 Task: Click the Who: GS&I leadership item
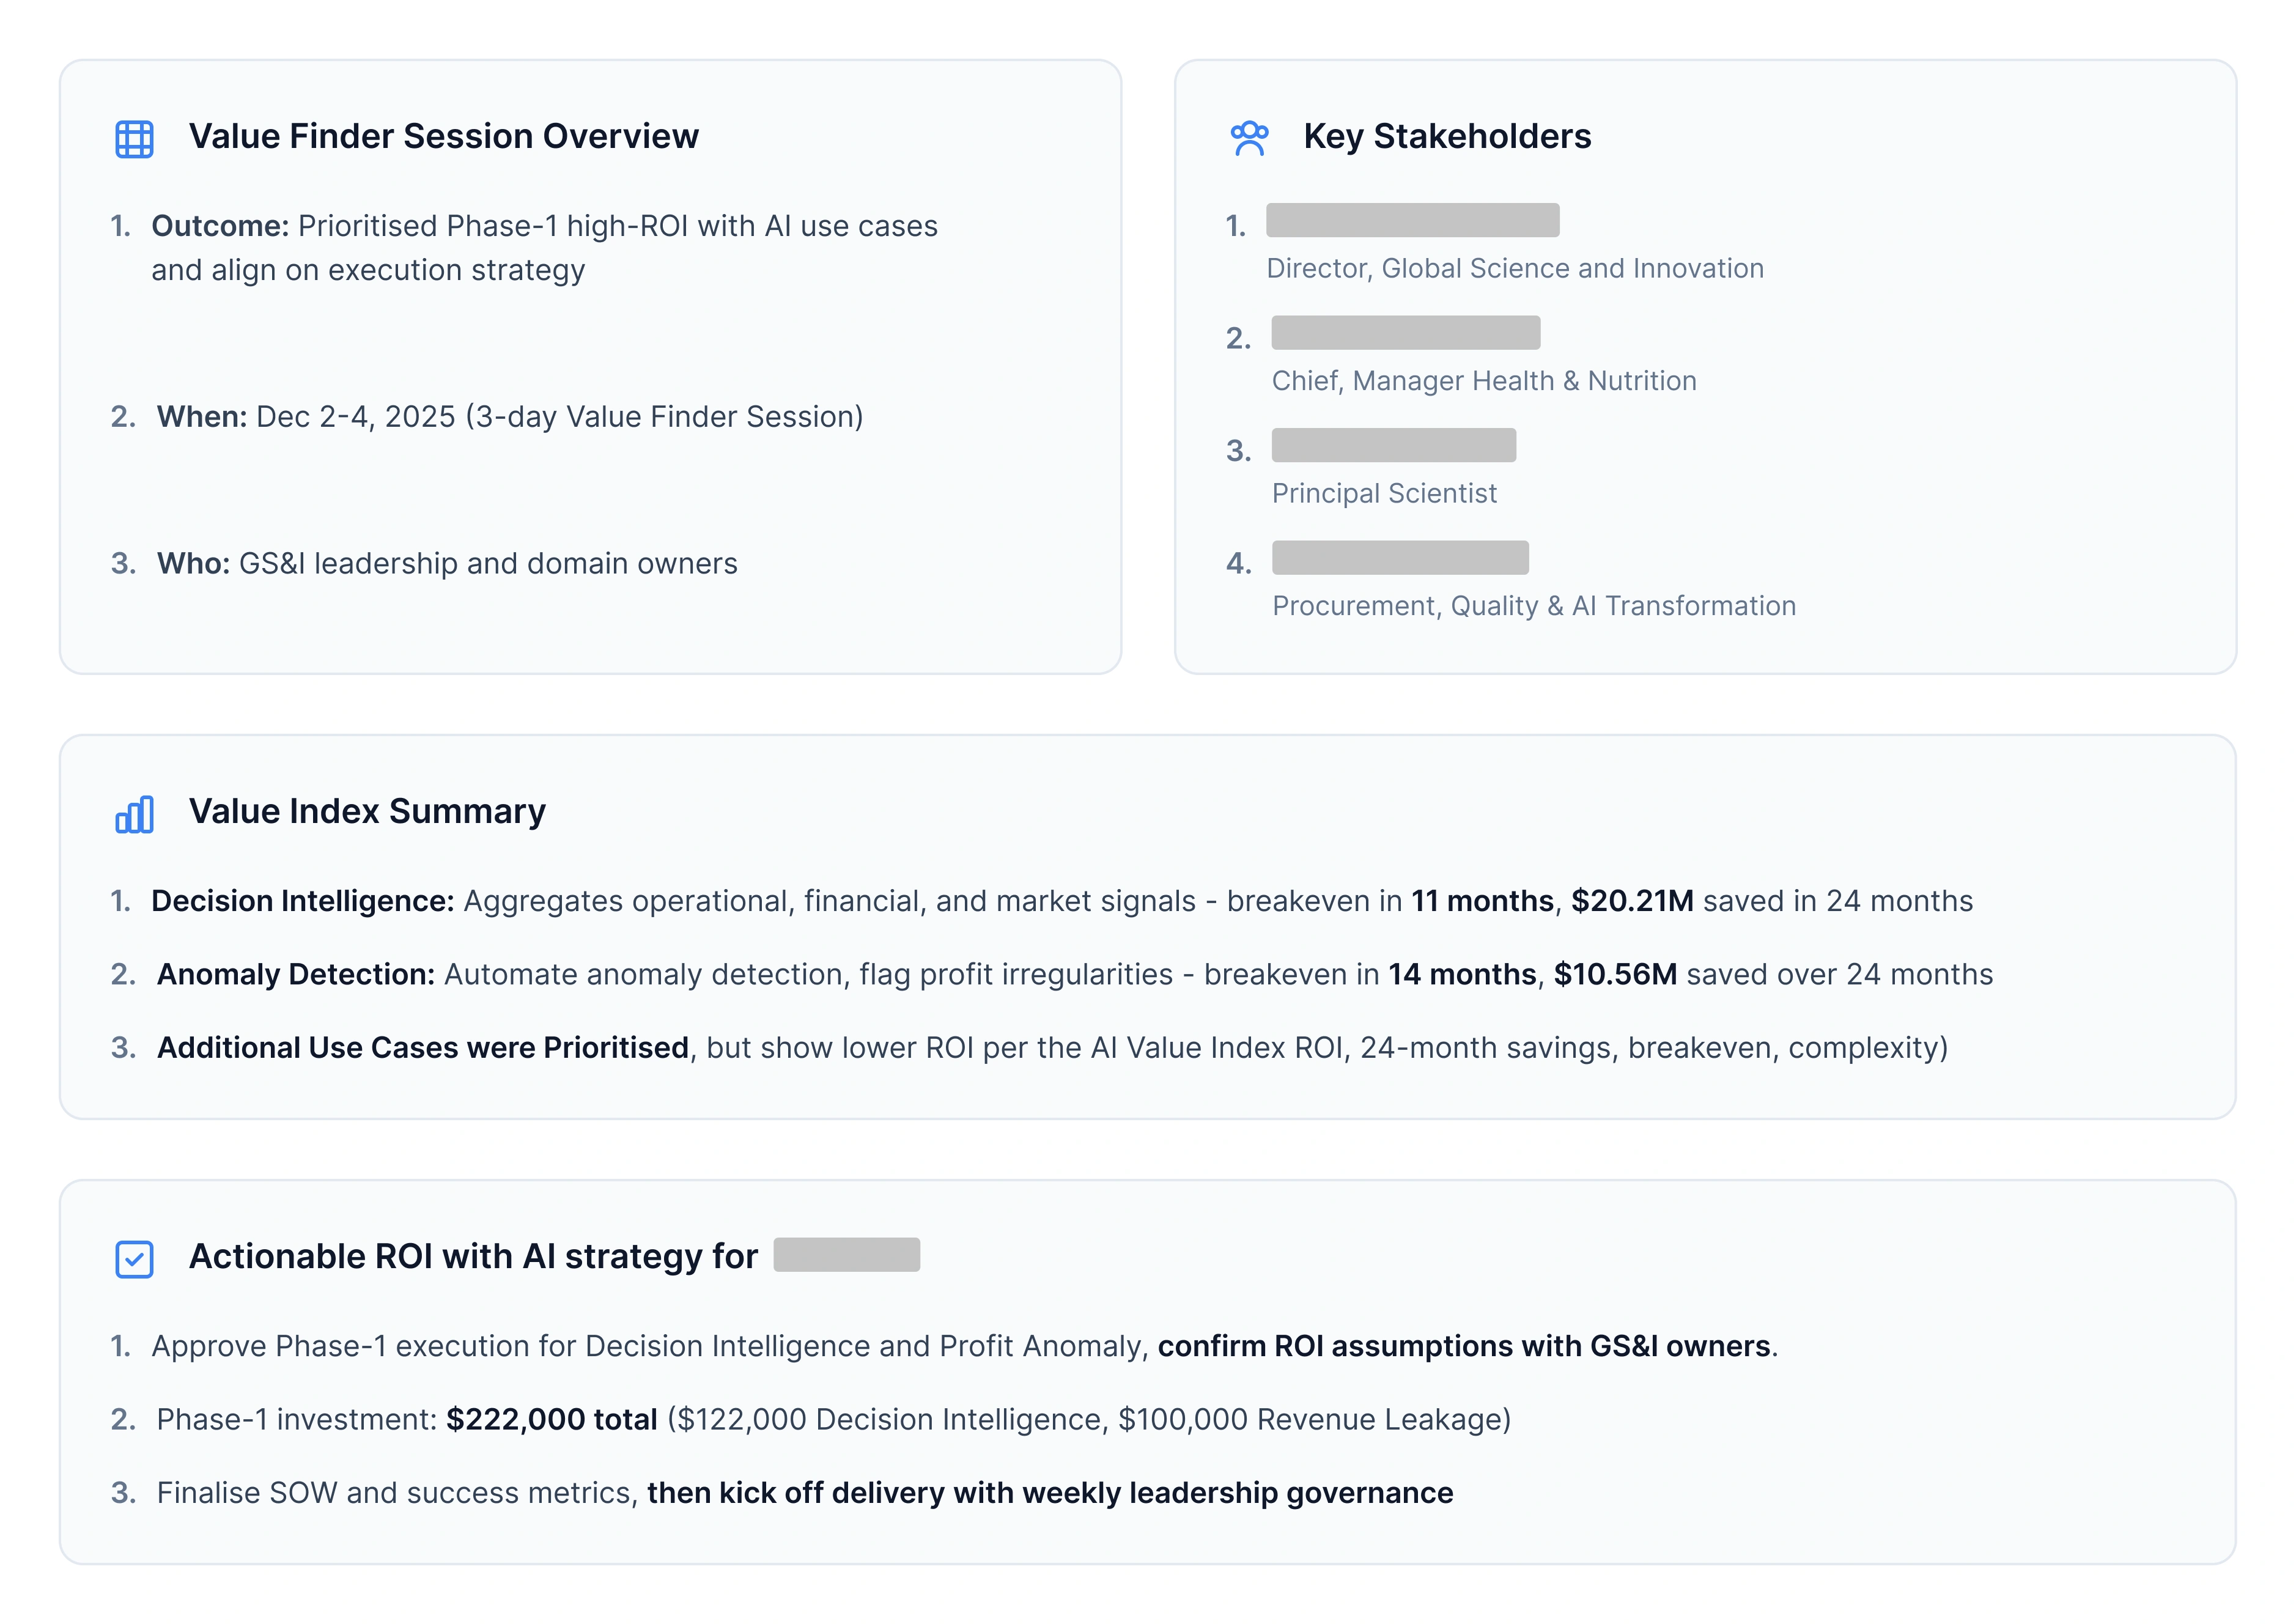447,563
